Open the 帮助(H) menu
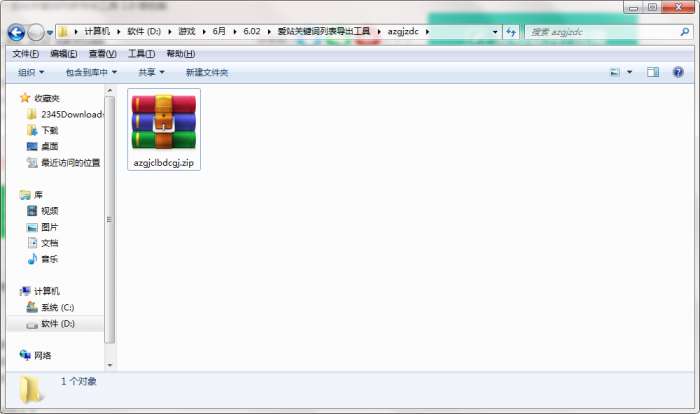 [180, 54]
